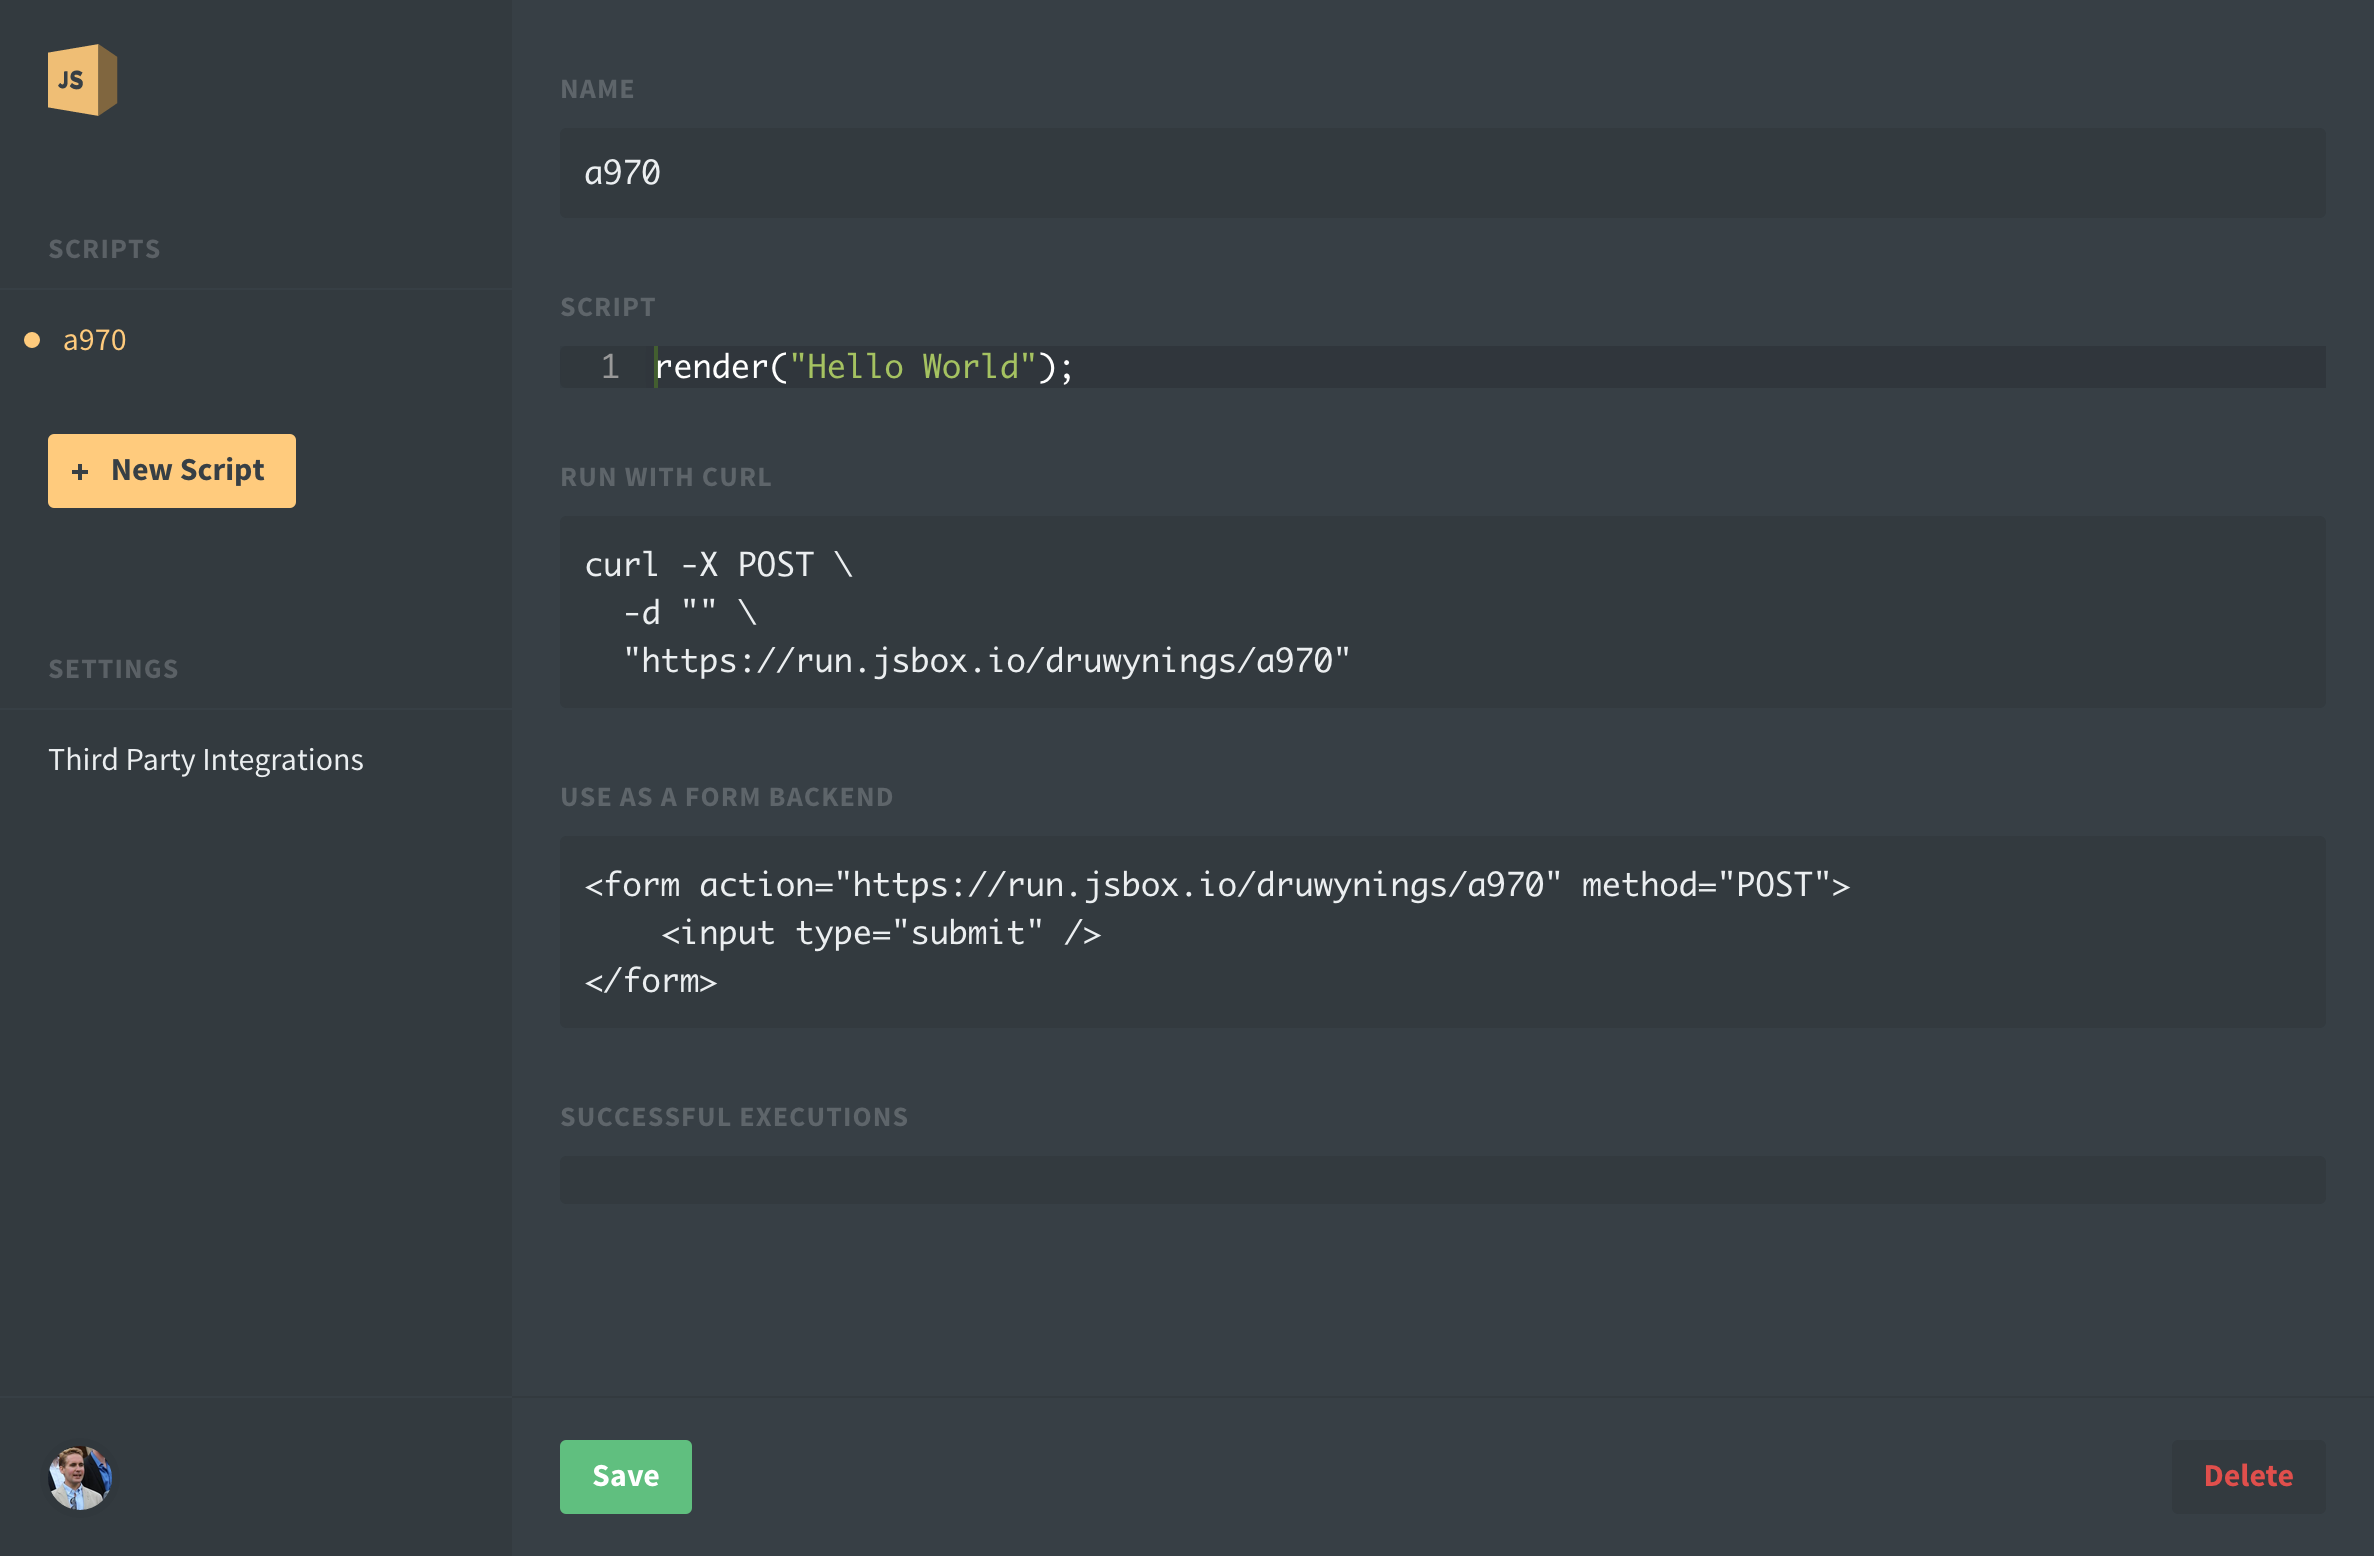This screenshot has width=2374, height=1556.
Task: Save the a970 script
Action: (x=625, y=1476)
